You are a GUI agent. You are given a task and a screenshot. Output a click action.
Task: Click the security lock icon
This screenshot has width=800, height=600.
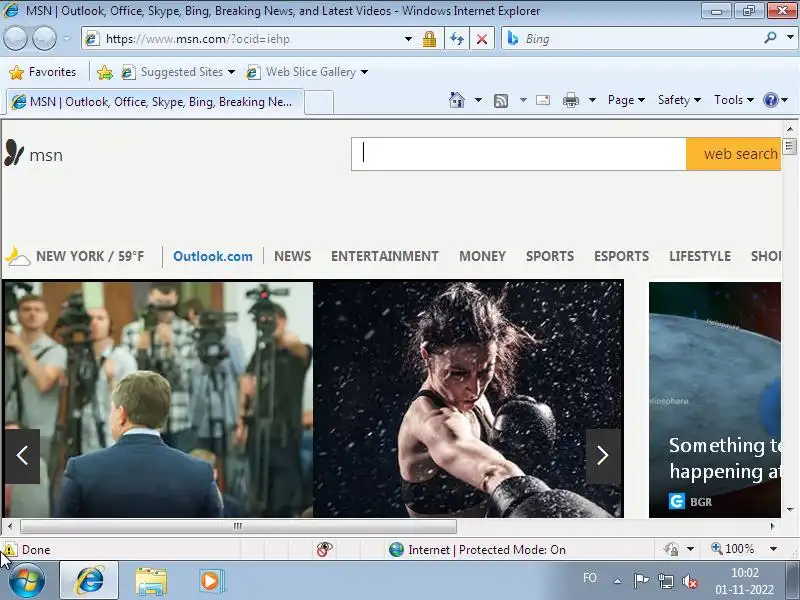tap(429, 39)
